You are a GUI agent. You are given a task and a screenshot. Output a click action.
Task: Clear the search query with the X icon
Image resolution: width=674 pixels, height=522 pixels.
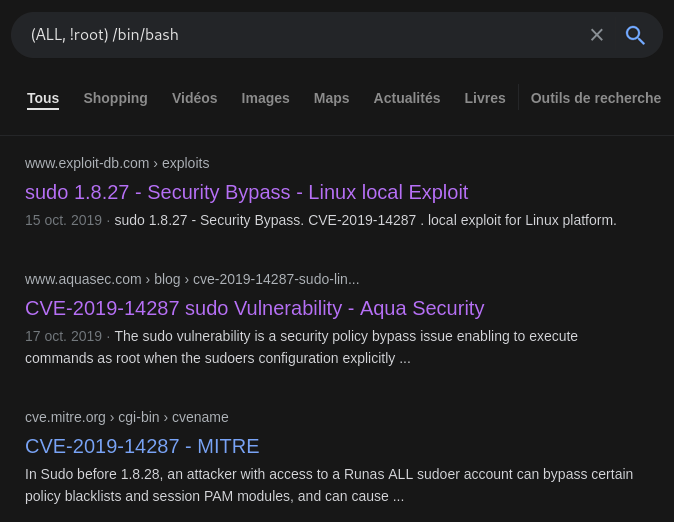pyautogui.click(x=596, y=35)
